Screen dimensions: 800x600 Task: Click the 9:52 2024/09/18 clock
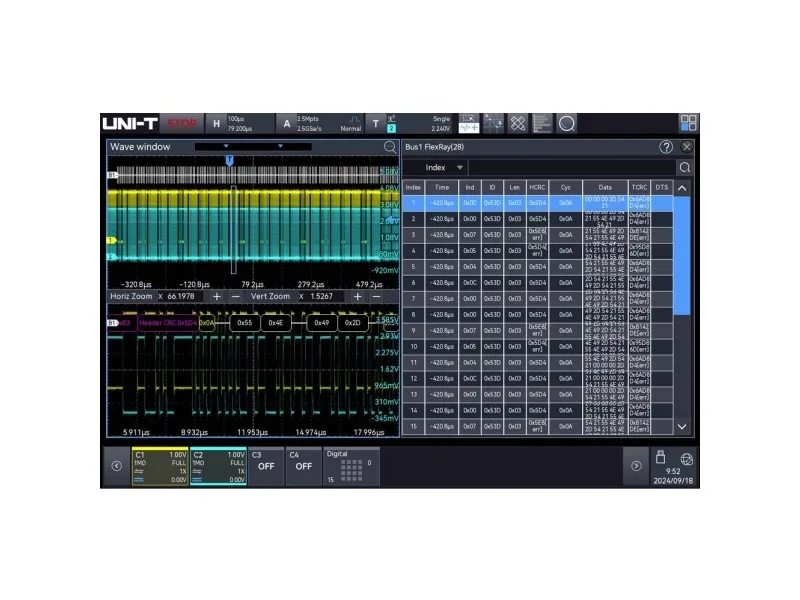[x=673, y=476]
